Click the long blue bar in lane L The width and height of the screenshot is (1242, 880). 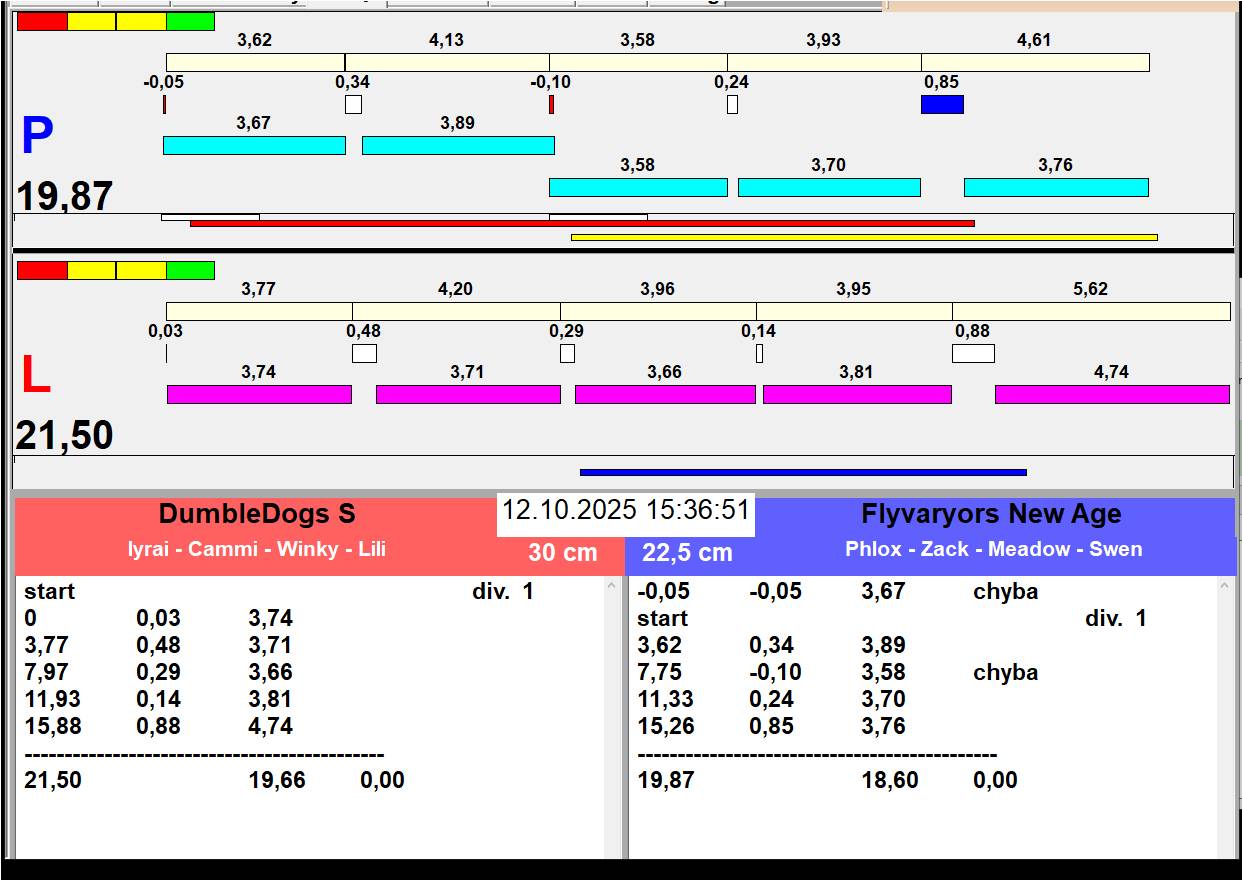803,472
